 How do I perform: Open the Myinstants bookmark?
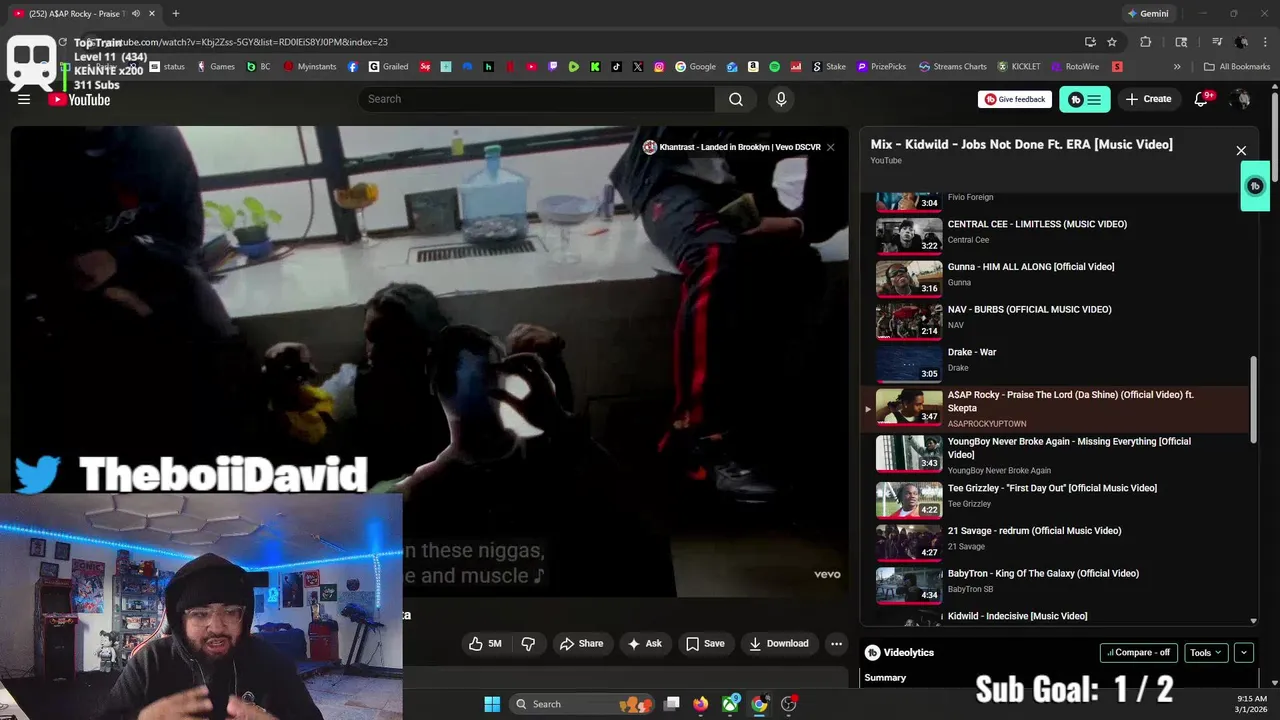pyautogui.click(x=310, y=67)
